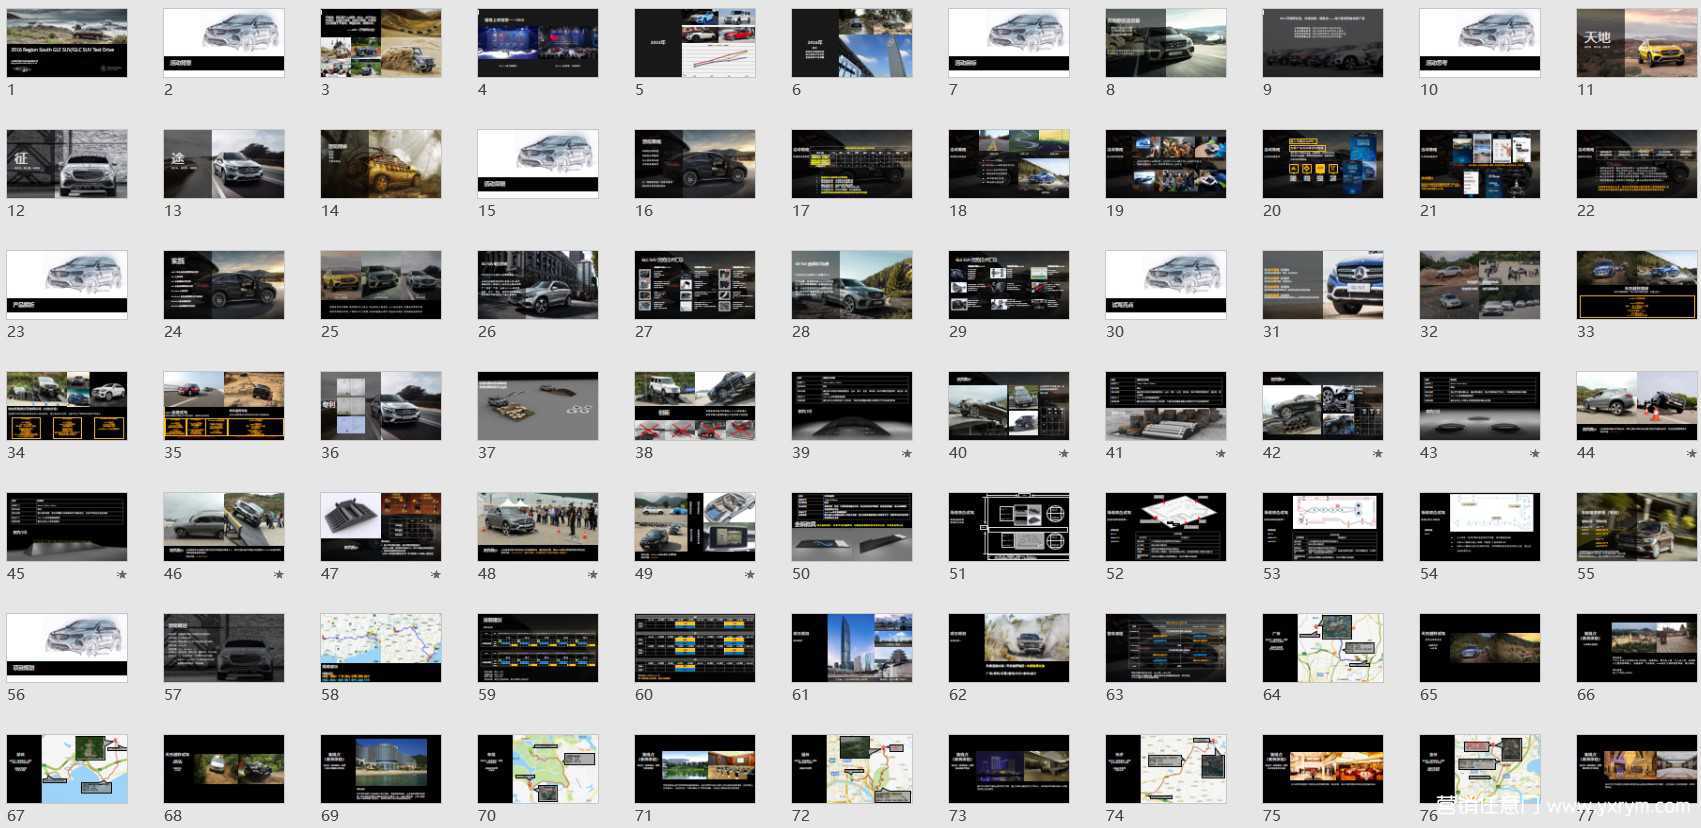
Task: Select slide 3 photo collage thumbnail
Action: pyautogui.click(x=381, y=43)
